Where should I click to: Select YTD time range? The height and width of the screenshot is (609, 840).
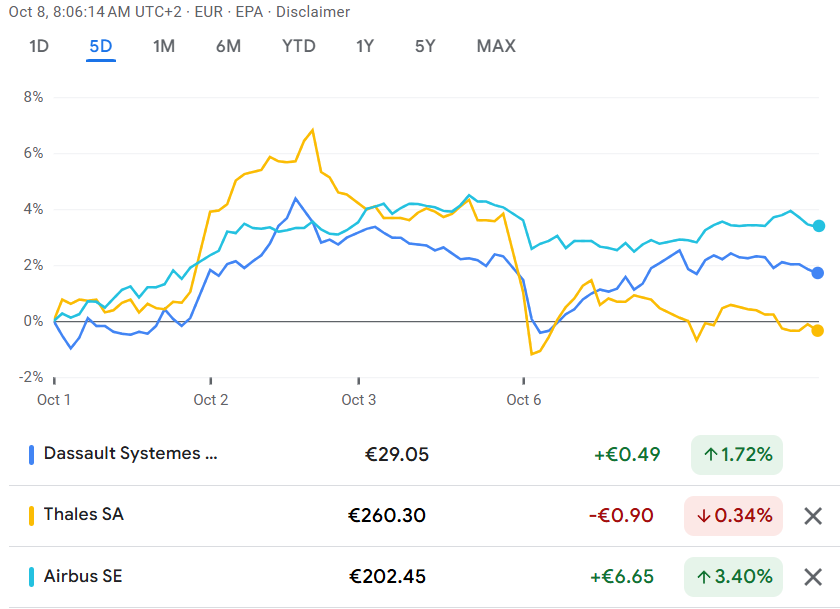click(x=298, y=46)
